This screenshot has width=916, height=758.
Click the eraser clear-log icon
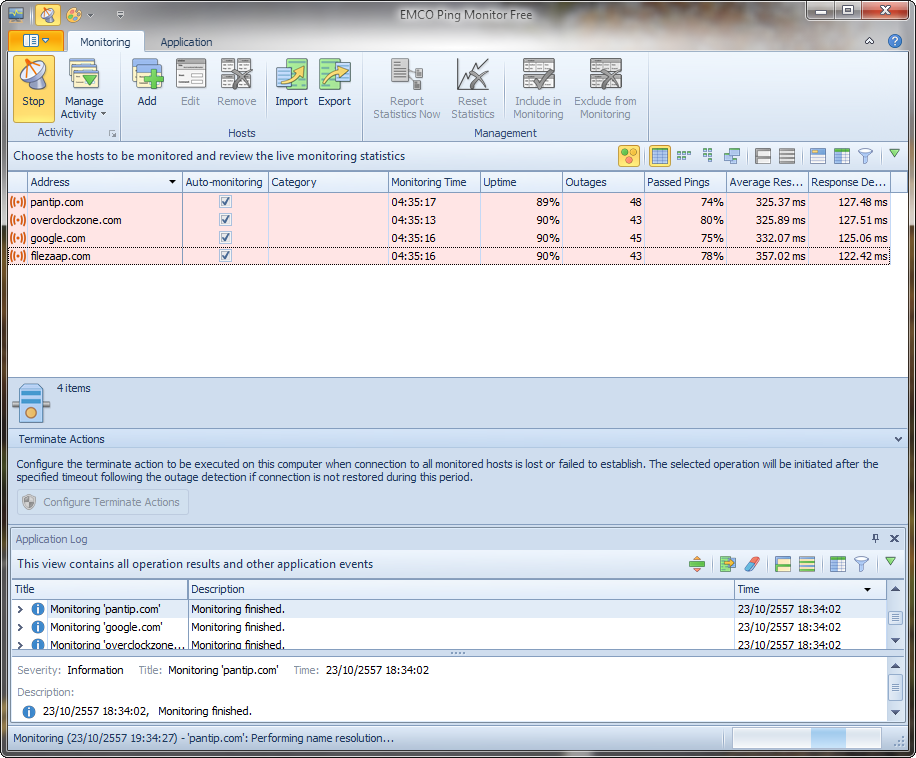coord(753,565)
